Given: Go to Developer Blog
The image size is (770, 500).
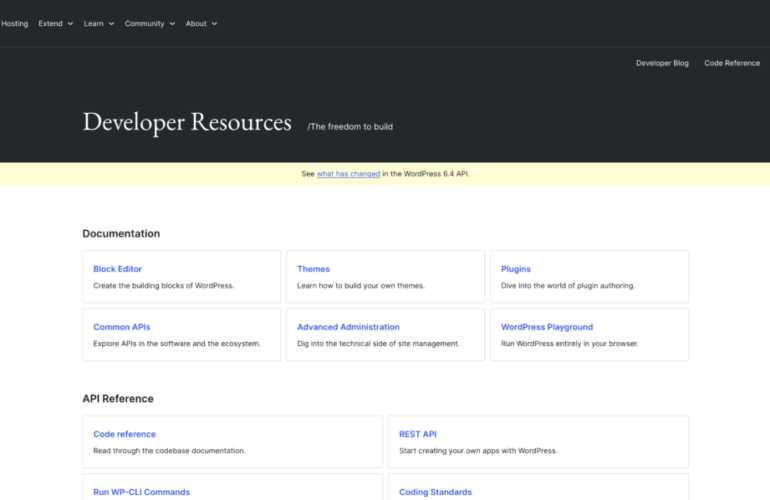Looking at the screenshot, I should (x=662, y=63).
